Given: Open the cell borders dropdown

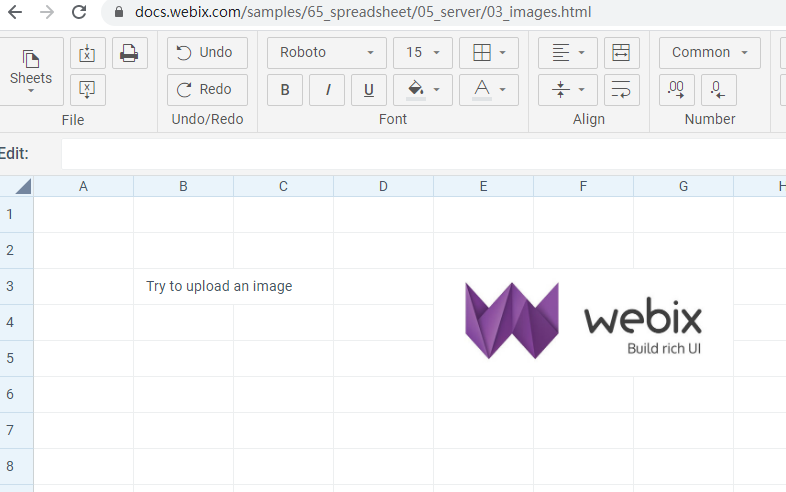Looking at the screenshot, I should pyautogui.click(x=489, y=53).
